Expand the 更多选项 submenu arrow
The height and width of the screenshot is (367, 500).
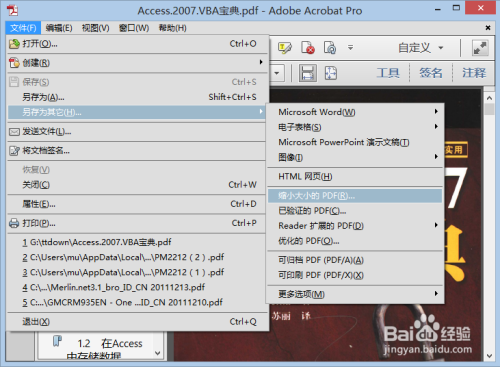tap(436, 293)
